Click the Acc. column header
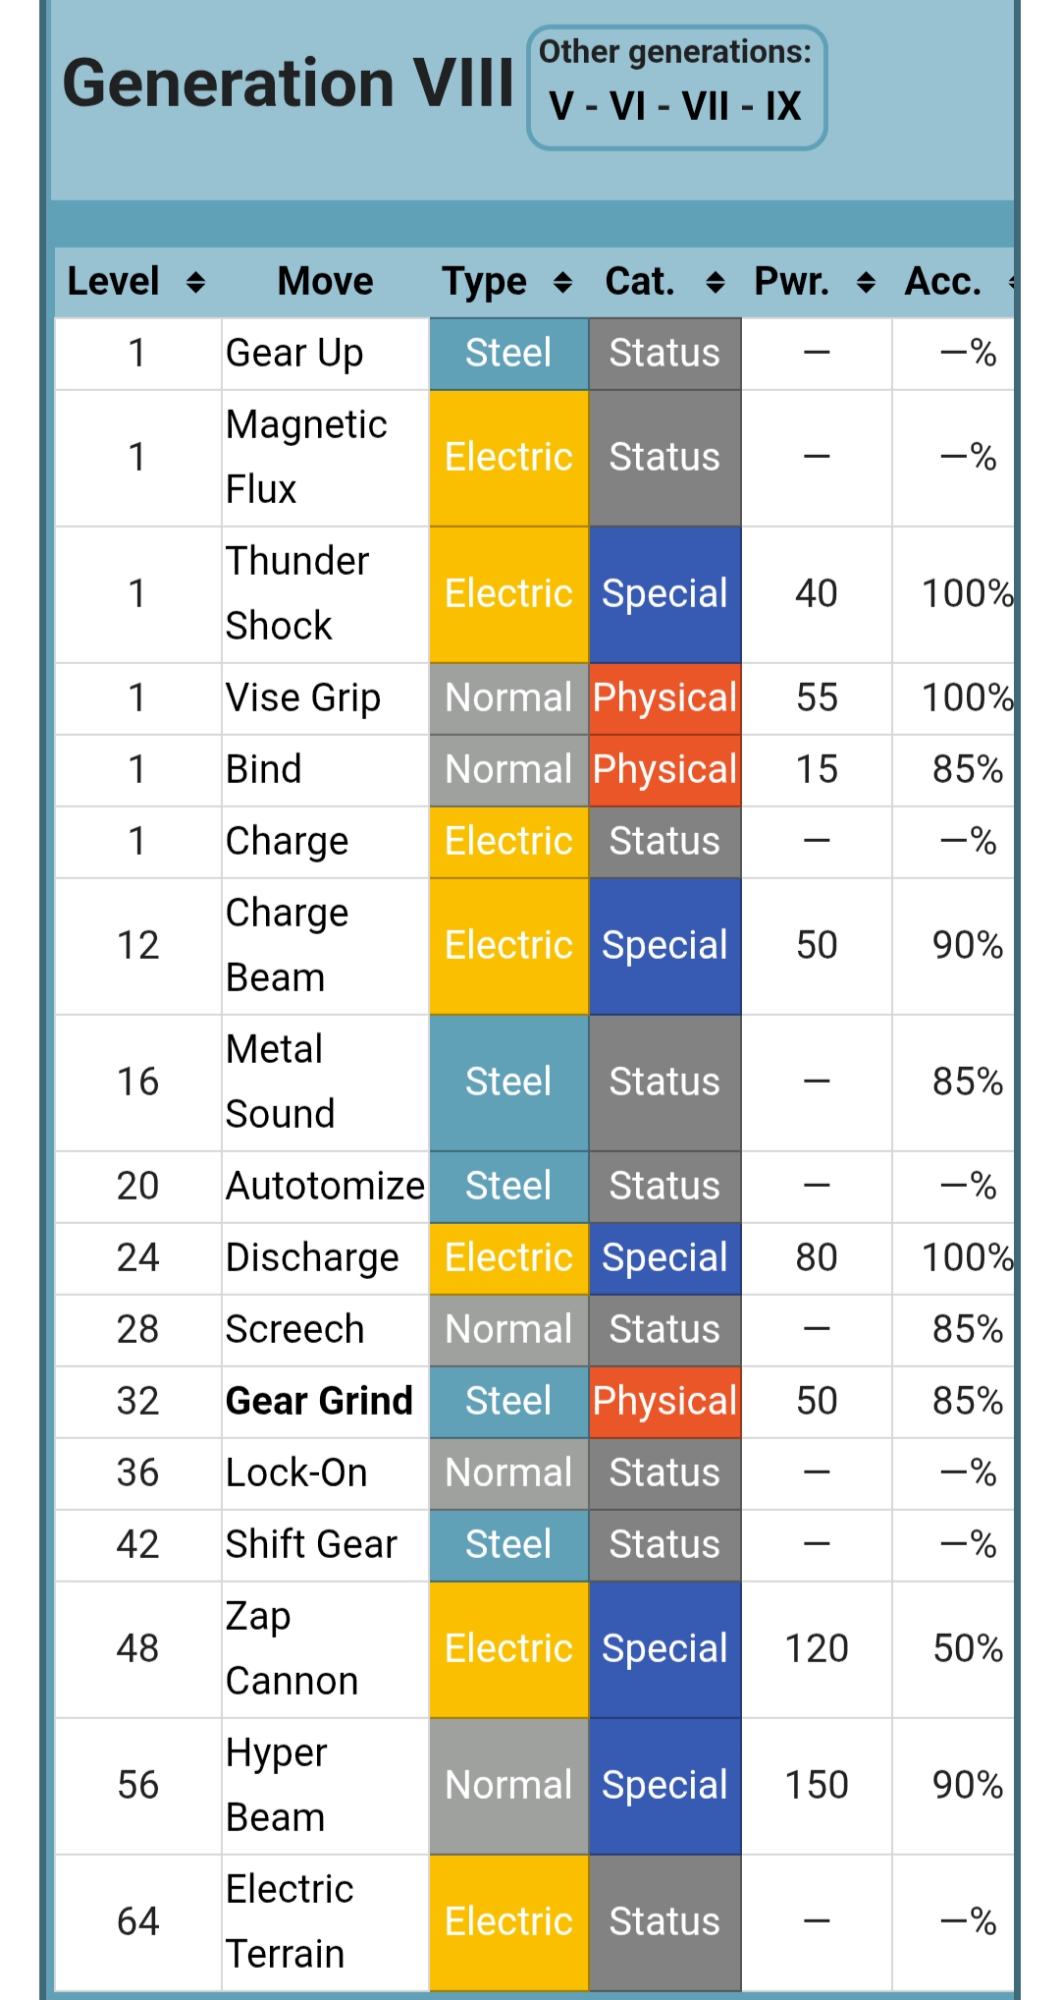 [943, 282]
